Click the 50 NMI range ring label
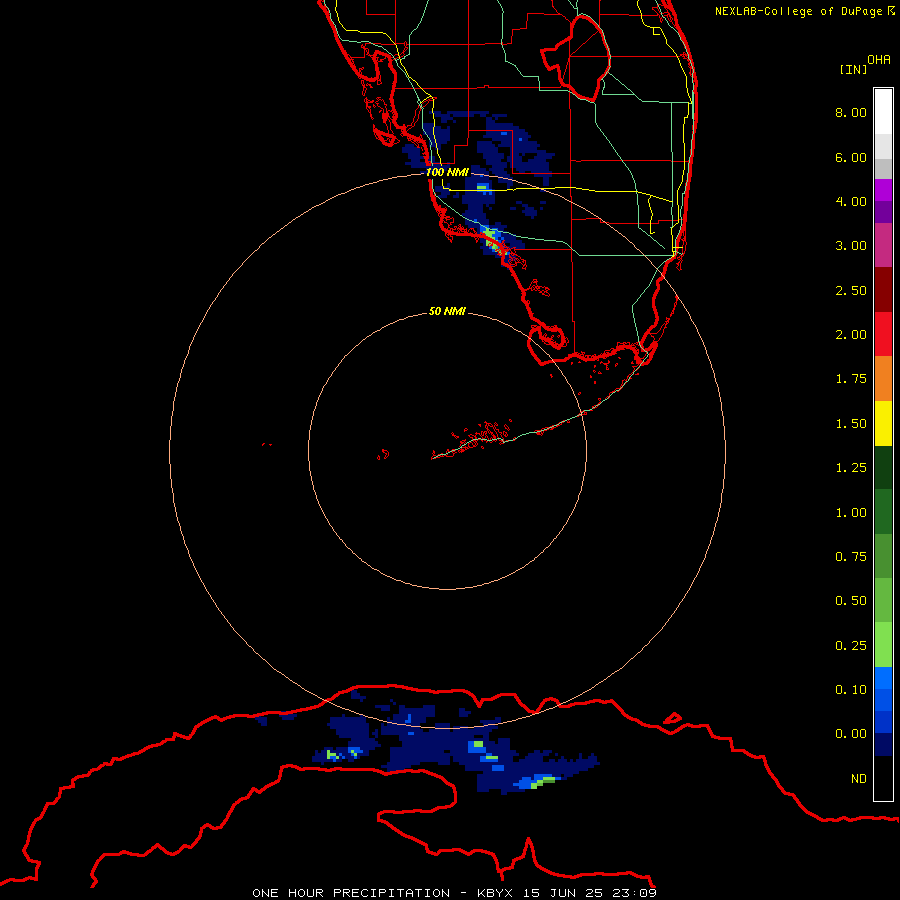The height and width of the screenshot is (900, 900). [447, 311]
